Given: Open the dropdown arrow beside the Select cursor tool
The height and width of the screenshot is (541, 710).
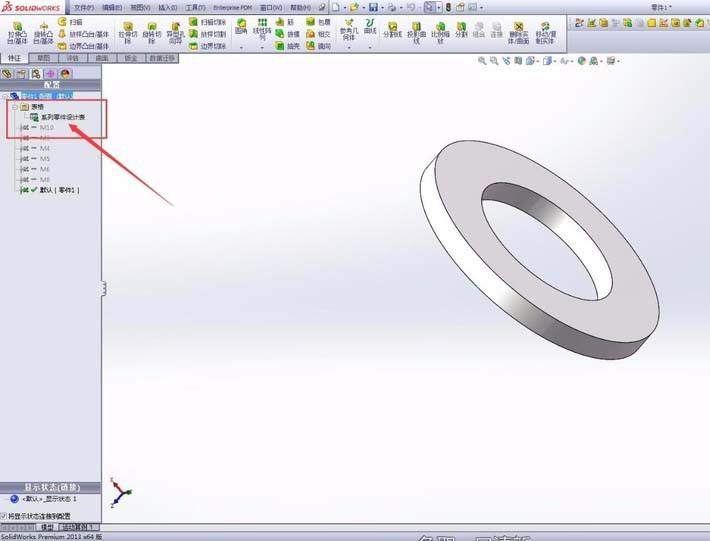Looking at the screenshot, I should point(439,8).
